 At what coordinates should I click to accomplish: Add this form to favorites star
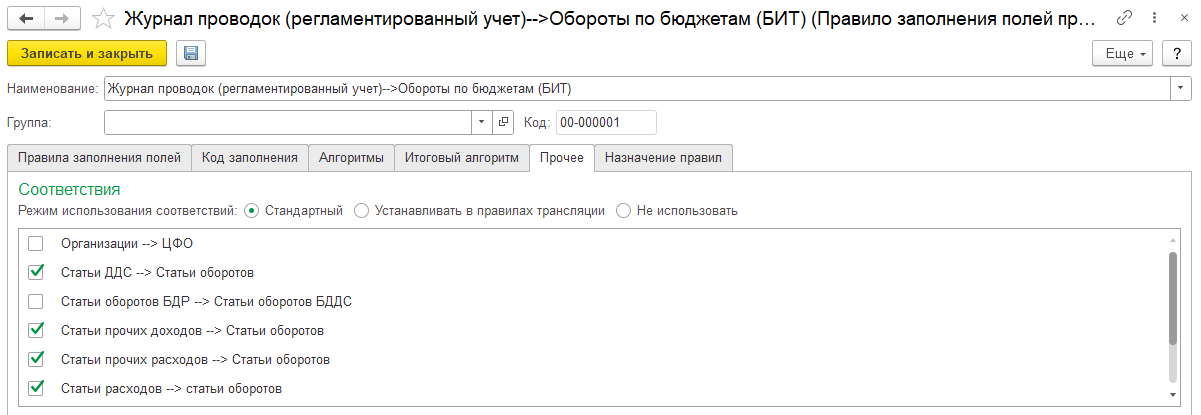[102, 18]
